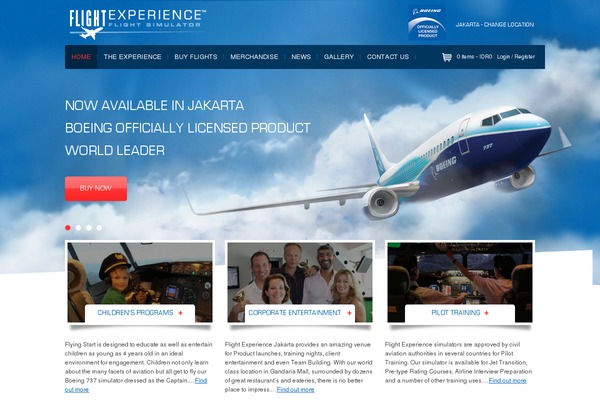
Task: Click the red Buy Now button
Action: (x=96, y=188)
